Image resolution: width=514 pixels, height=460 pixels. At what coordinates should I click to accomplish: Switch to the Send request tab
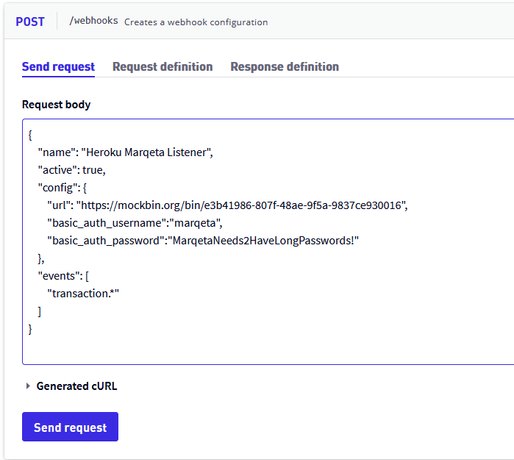(x=58, y=67)
